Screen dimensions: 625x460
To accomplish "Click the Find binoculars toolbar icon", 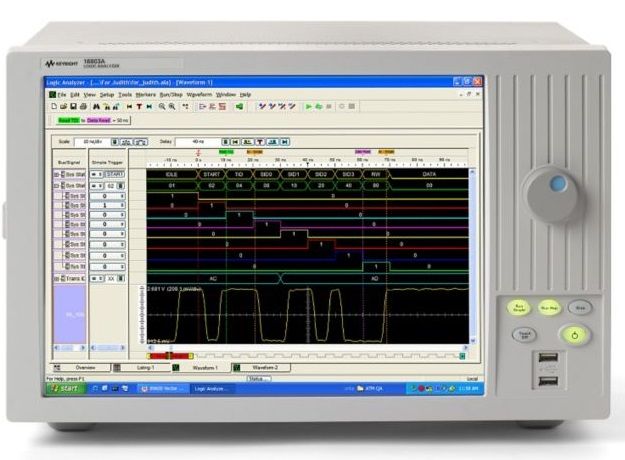I will tap(96, 105).
